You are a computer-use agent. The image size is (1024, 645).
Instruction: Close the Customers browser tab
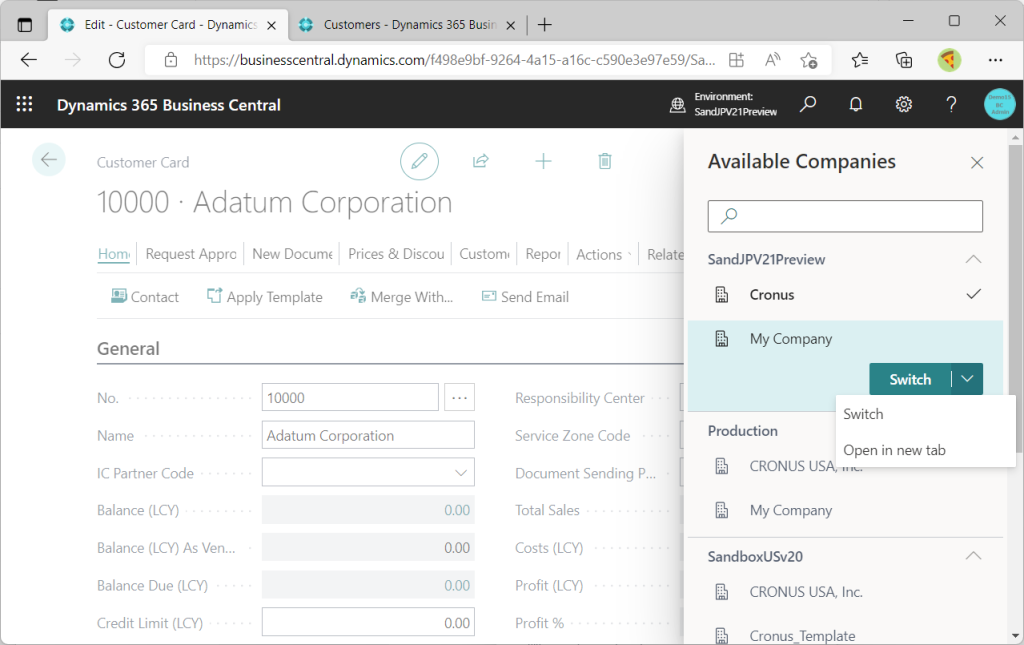[x=511, y=25]
